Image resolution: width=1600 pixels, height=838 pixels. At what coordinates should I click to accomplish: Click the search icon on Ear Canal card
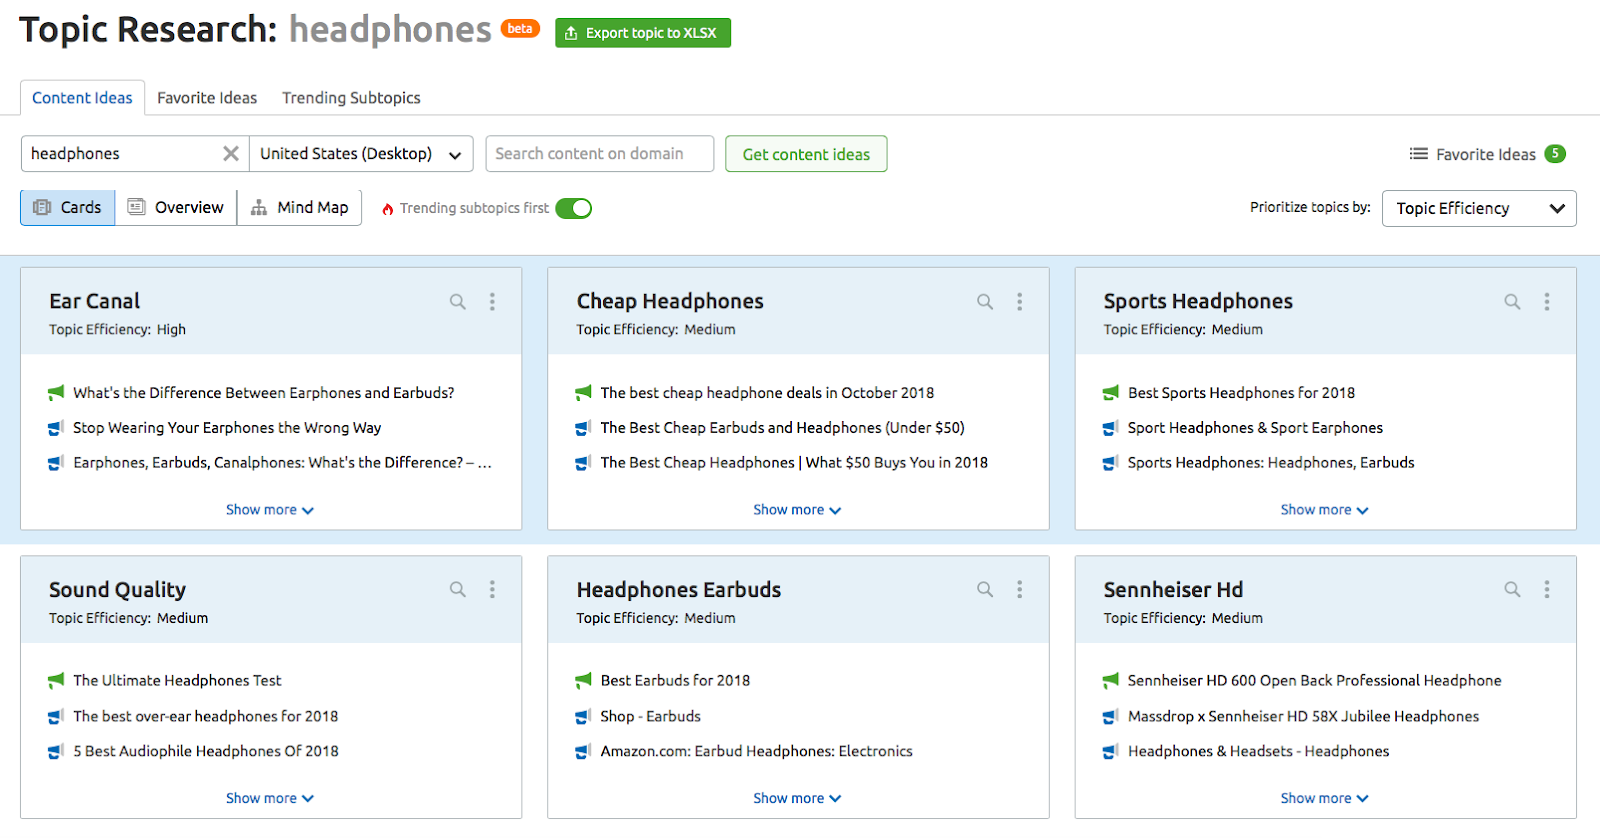click(458, 302)
